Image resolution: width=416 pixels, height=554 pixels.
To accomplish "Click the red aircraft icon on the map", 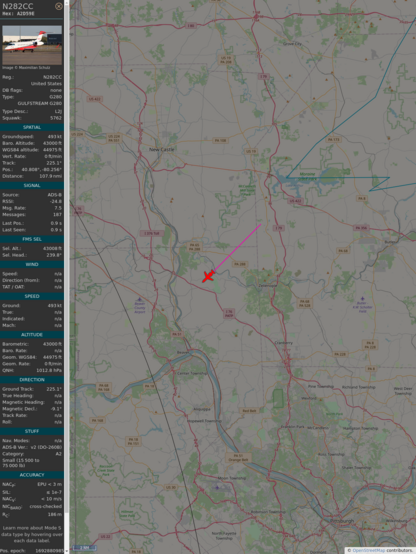I will coord(208,276).
